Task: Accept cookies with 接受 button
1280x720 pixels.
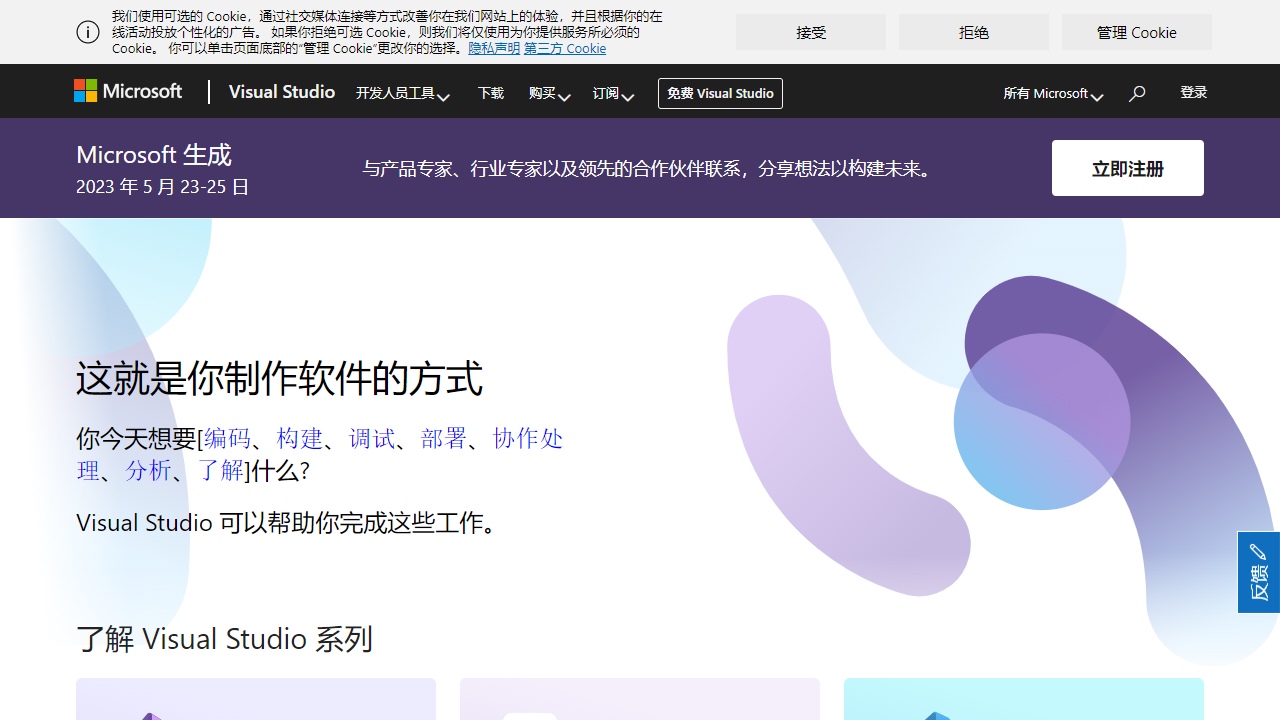Action: [x=811, y=32]
